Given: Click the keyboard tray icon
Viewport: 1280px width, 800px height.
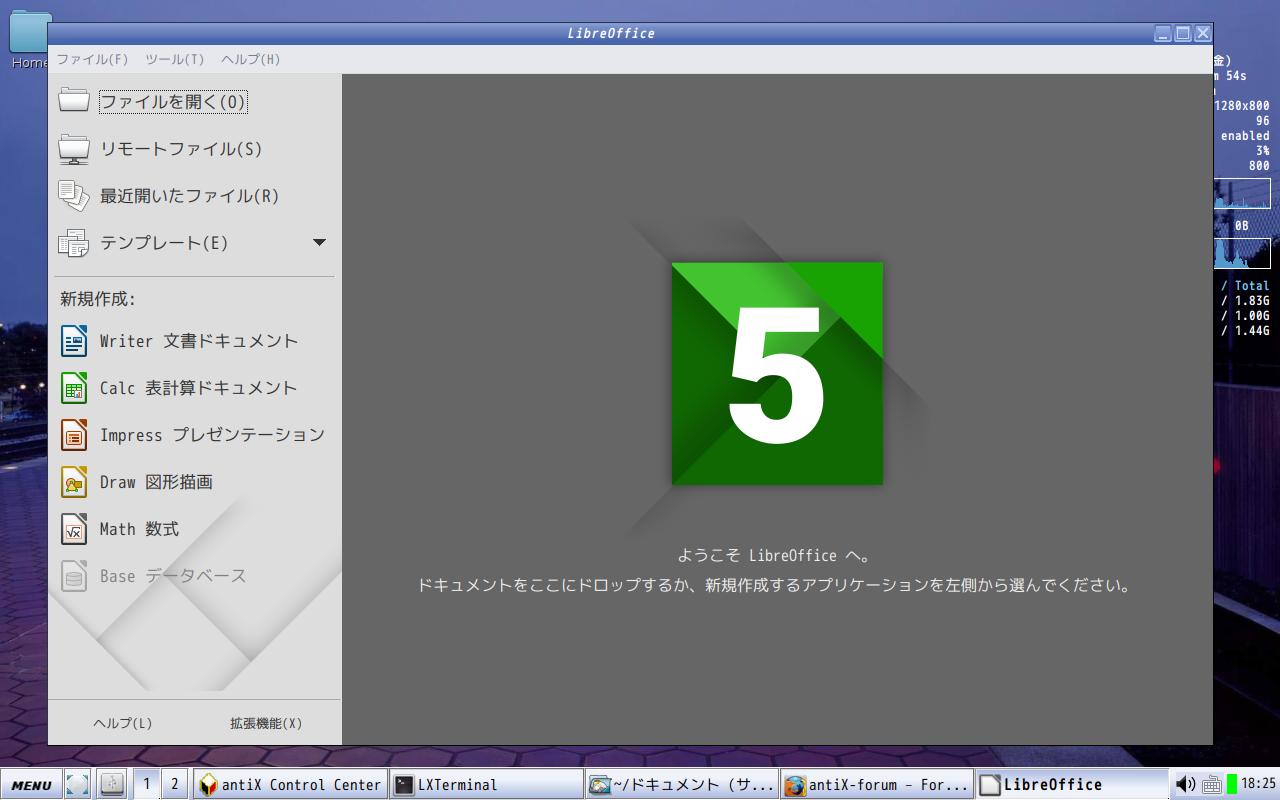Looking at the screenshot, I should click(x=1211, y=786).
